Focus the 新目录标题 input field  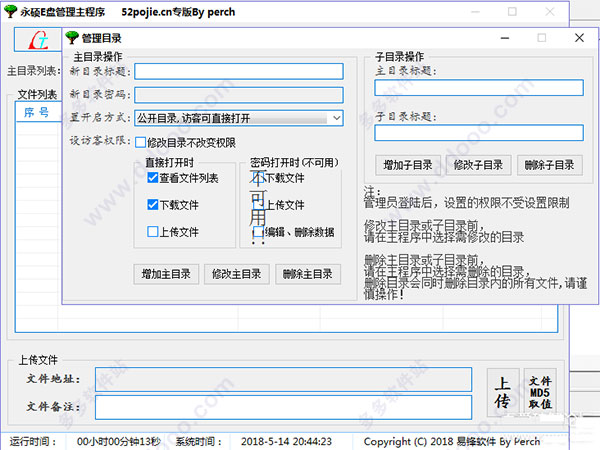click(x=239, y=72)
